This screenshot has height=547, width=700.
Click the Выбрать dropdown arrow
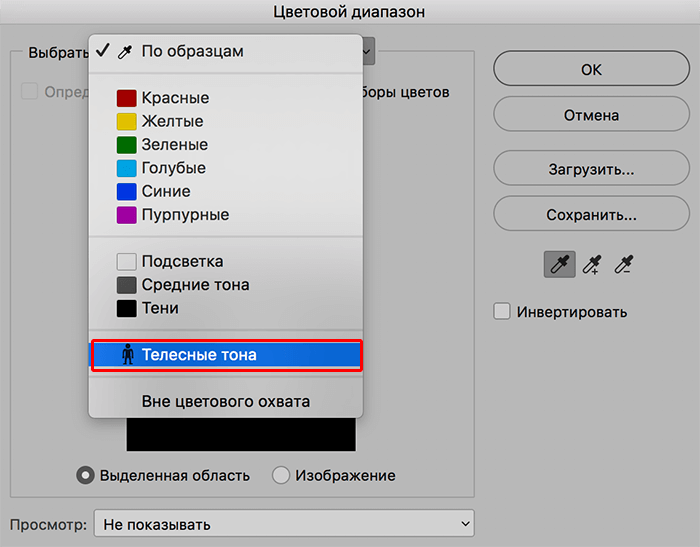368,51
